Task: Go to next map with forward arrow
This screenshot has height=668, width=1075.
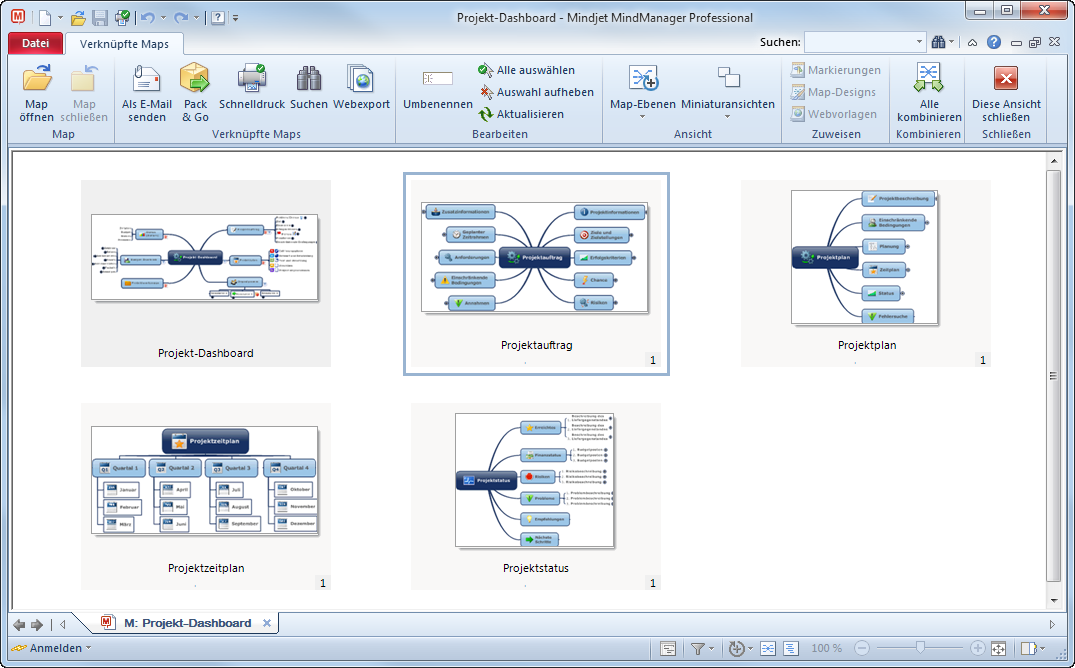Action: coord(37,625)
